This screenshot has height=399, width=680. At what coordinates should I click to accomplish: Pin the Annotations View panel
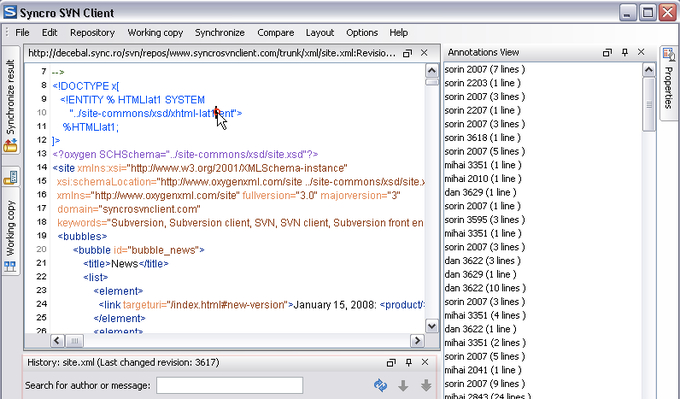[624, 52]
